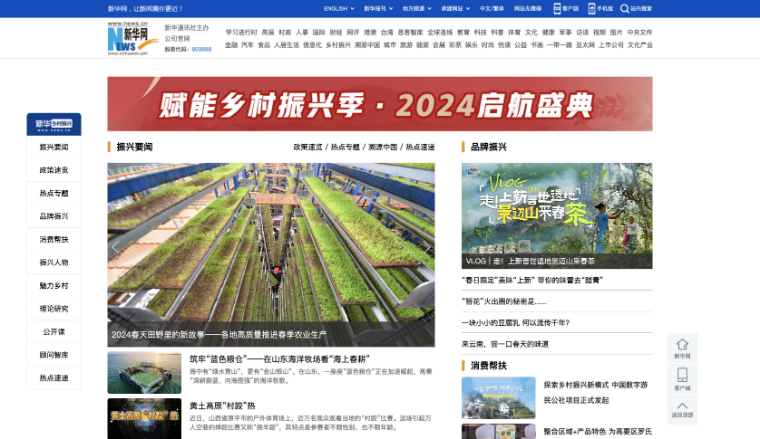Open 网站无障碍 accessibility link
Image resolution: width=760 pixels, height=439 pixels.
[527, 8]
